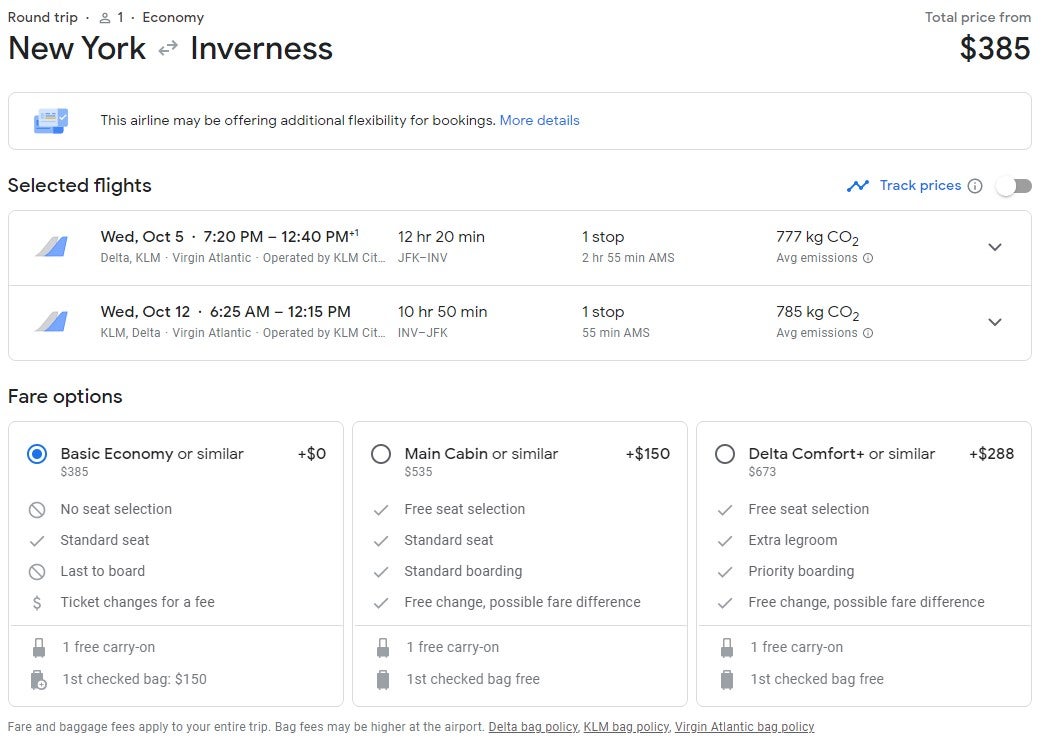The height and width of the screenshot is (748, 1050).
Task: Click the 10 hr 50 min duration
Action: [443, 312]
